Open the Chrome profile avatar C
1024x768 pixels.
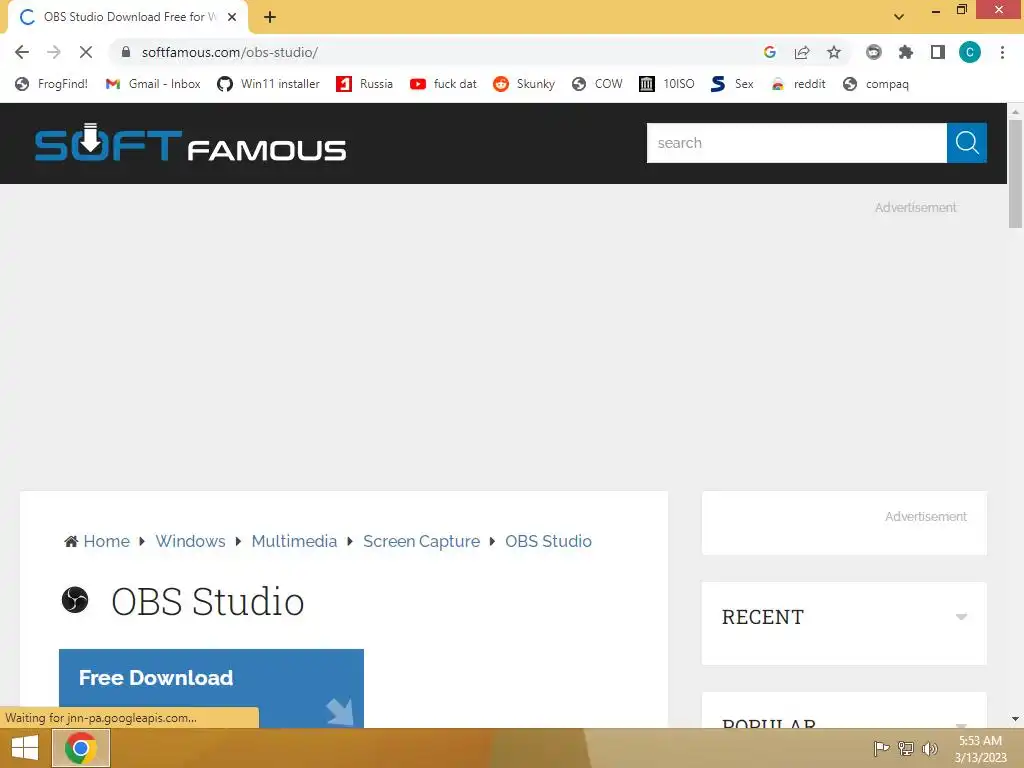coord(970,52)
